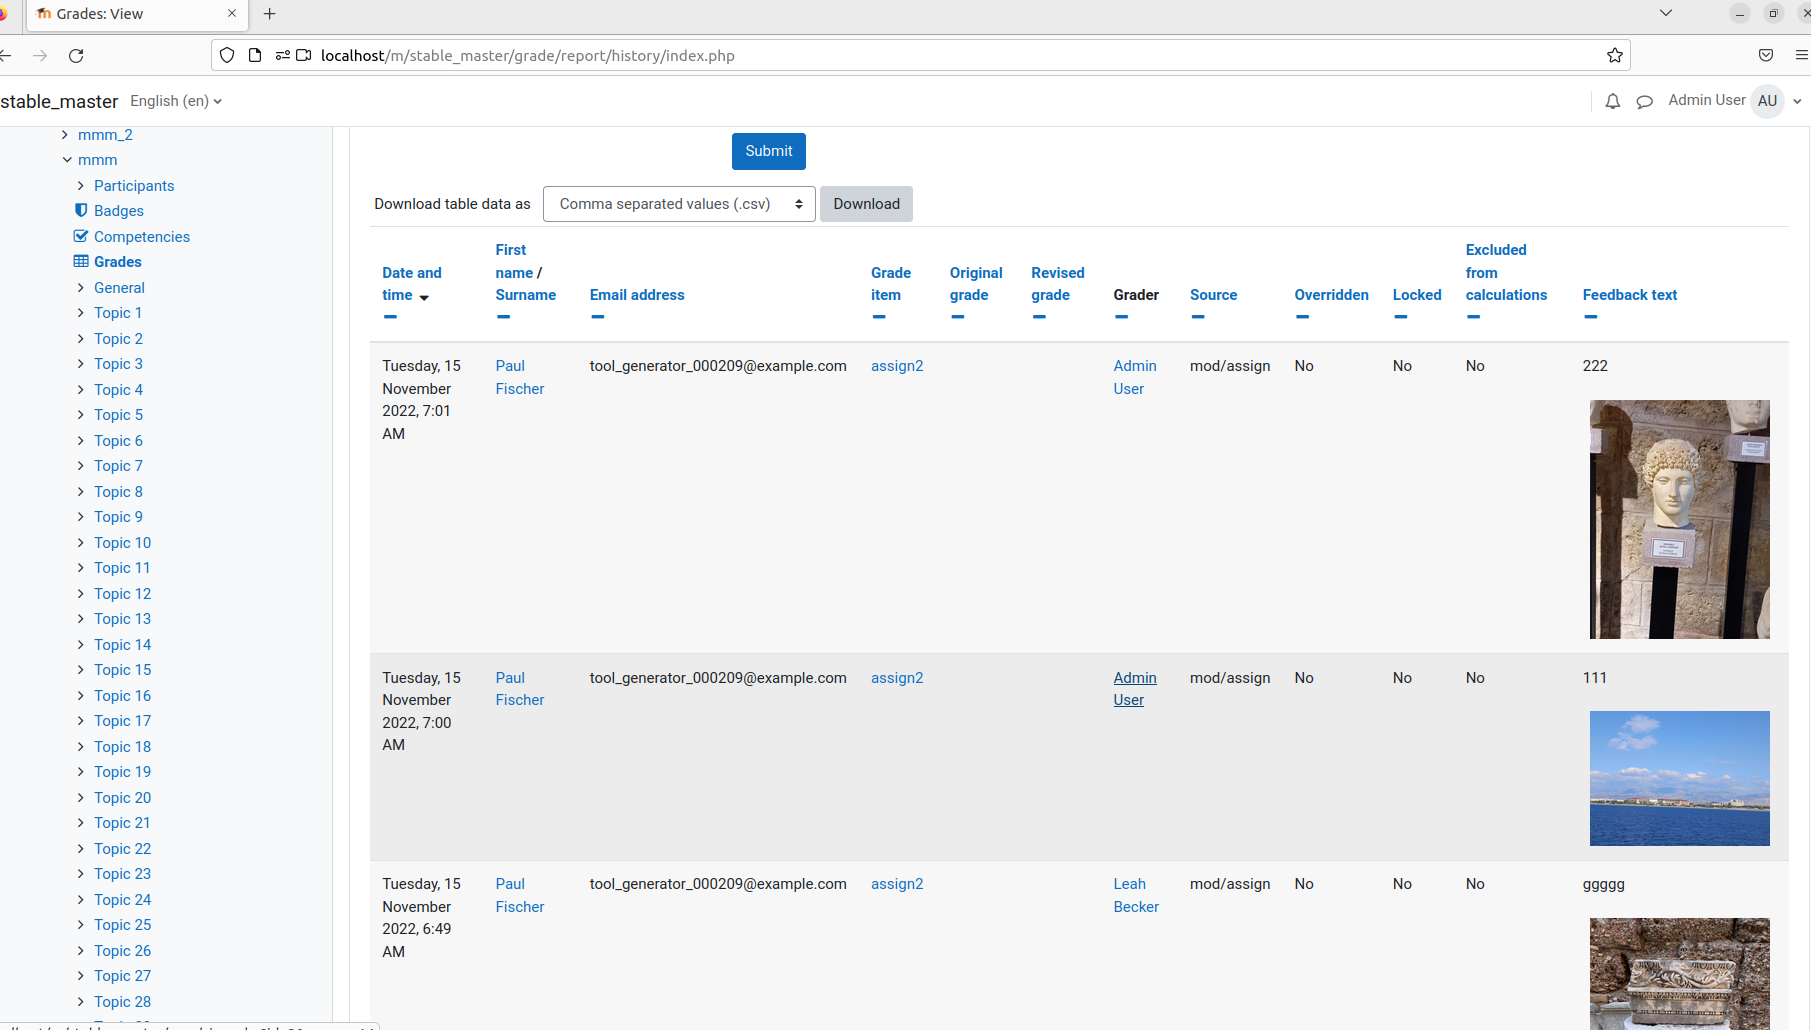The width and height of the screenshot is (1811, 1030).
Task: Click the seascape feedback image
Action: [x=1680, y=778]
